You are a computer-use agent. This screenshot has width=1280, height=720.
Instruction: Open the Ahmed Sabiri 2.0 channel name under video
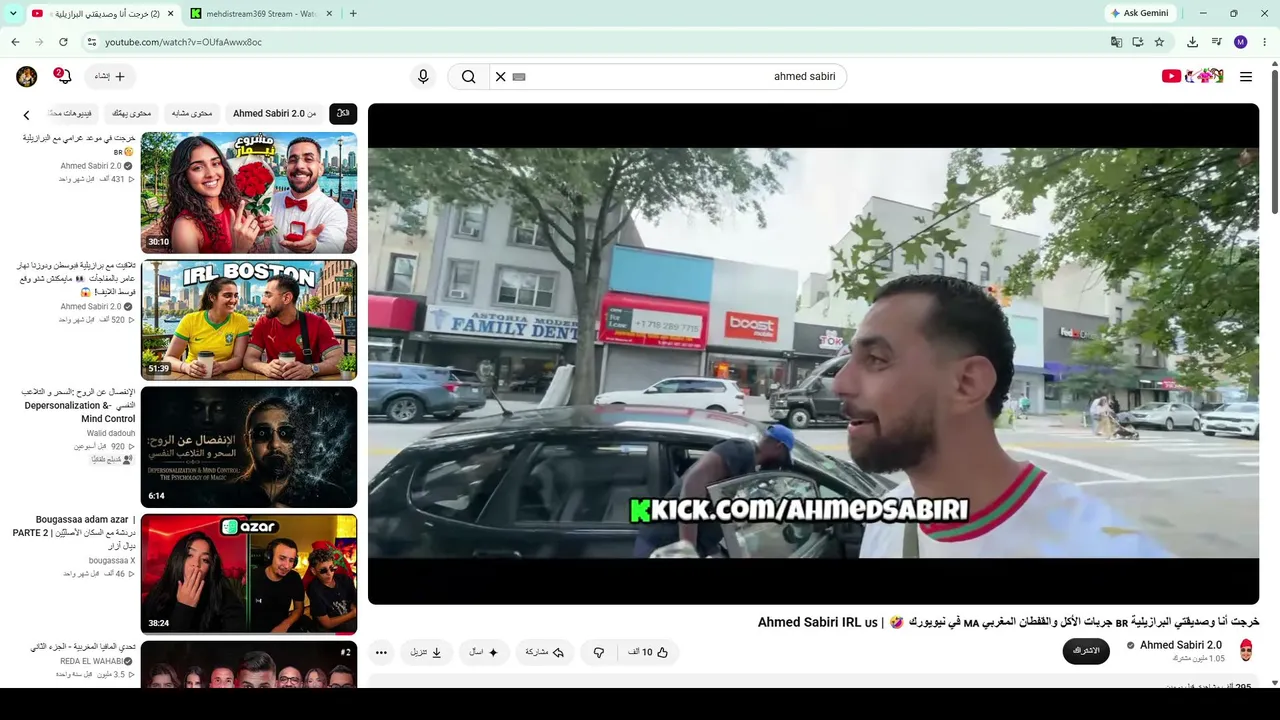[x=1181, y=645]
